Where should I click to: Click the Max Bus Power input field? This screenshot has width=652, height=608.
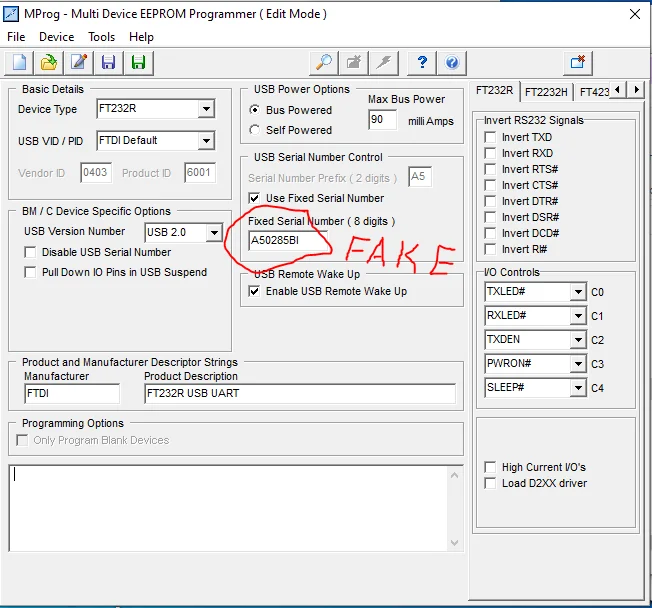click(383, 120)
